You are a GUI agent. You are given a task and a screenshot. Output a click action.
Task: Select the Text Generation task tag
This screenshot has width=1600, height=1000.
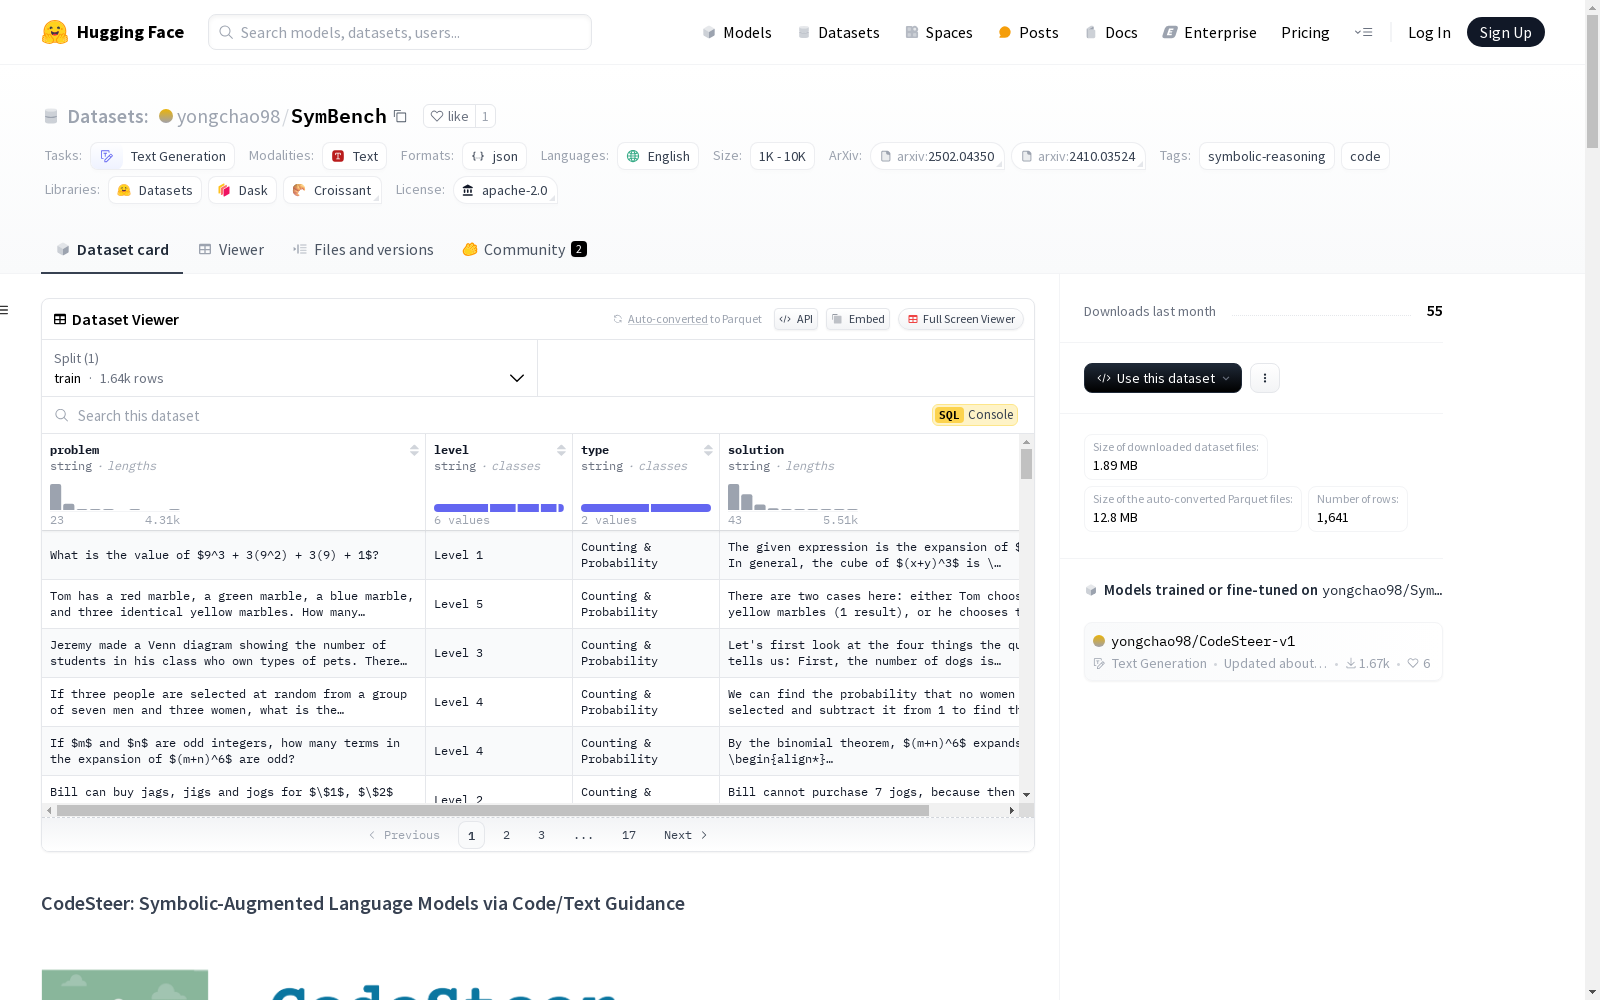[163, 156]
